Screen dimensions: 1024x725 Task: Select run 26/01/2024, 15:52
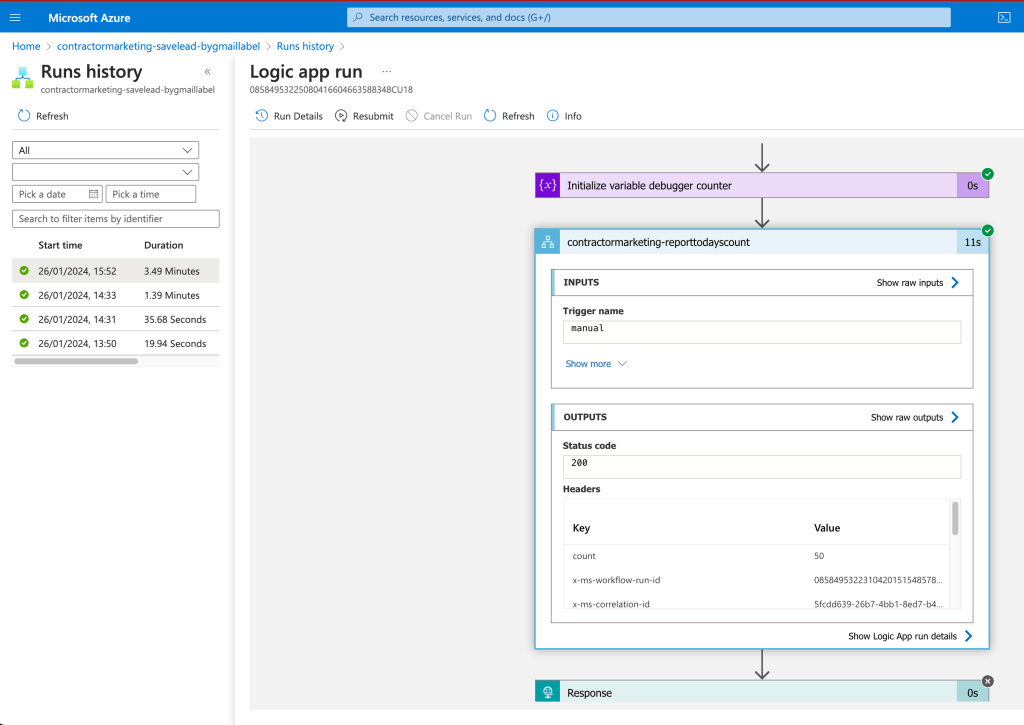click(x=116, y=270)
